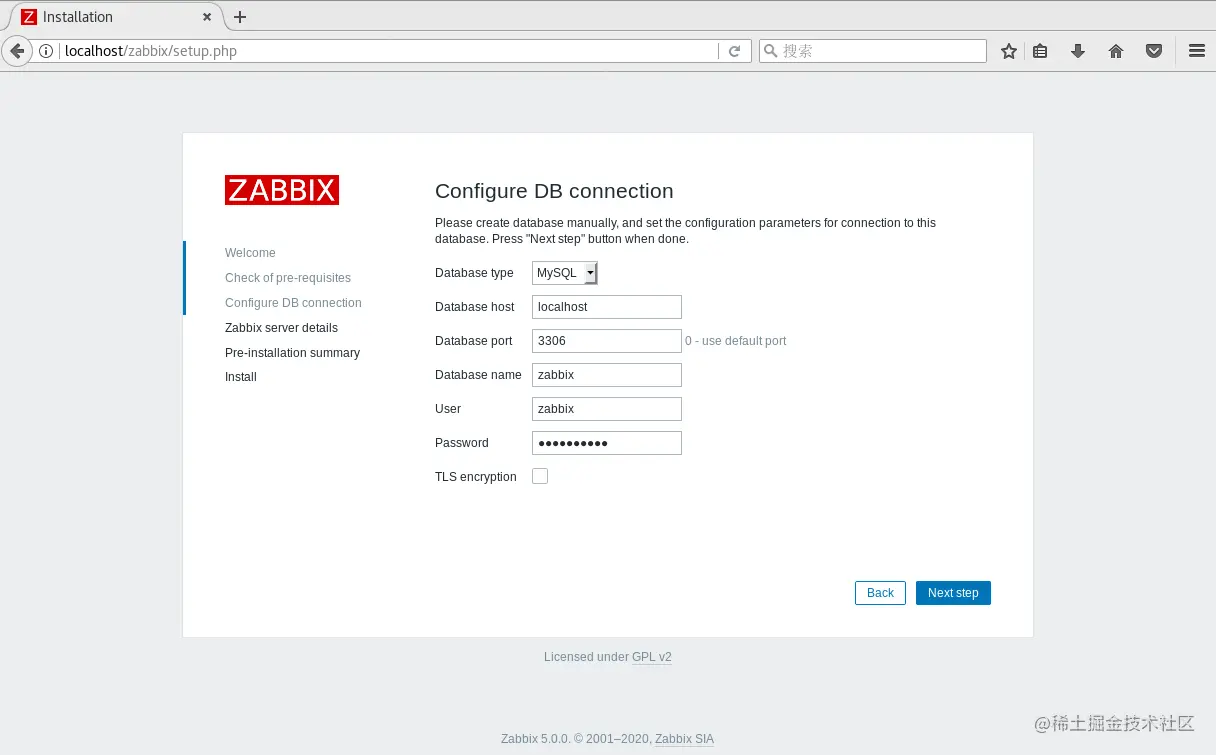Click the search magnifier icon in the search box
The width and height of the screenshot is (1216, 755).
coord(770,51)
